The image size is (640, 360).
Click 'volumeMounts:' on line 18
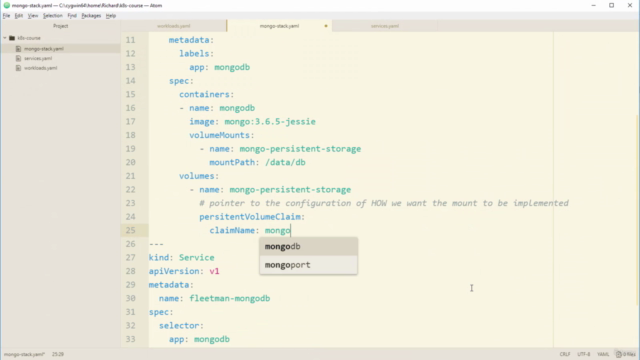(x=222, y=135)
